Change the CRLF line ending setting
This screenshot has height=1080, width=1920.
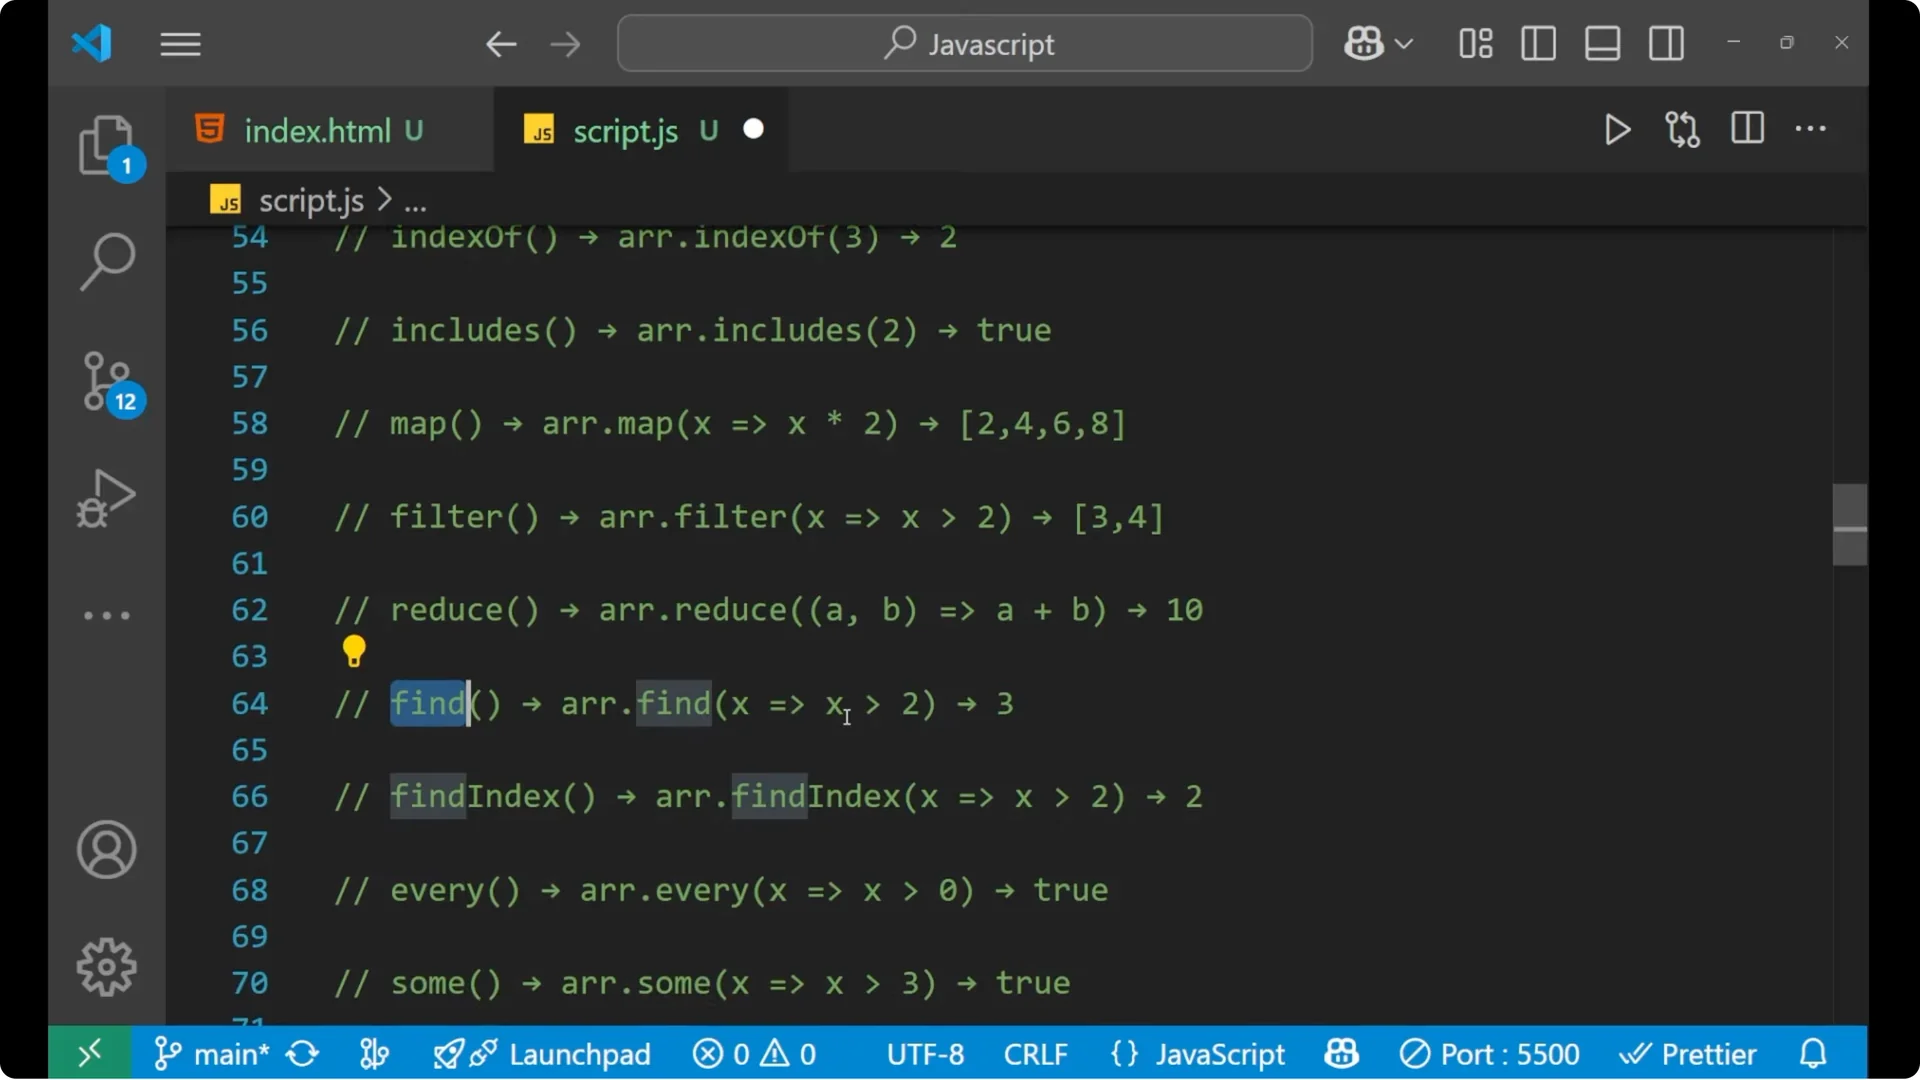pyautogui.click(x=1036, y=1053)
